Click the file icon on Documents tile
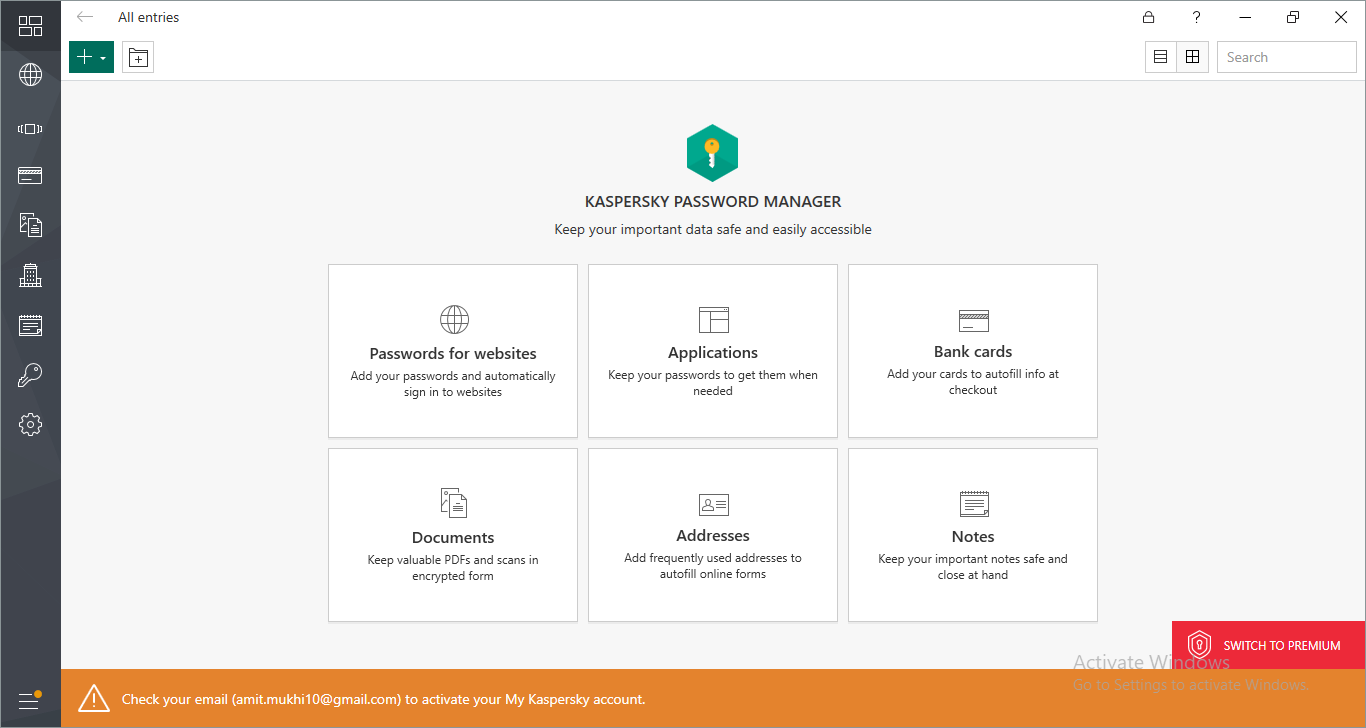1366x728 pixels. [453, 503]
